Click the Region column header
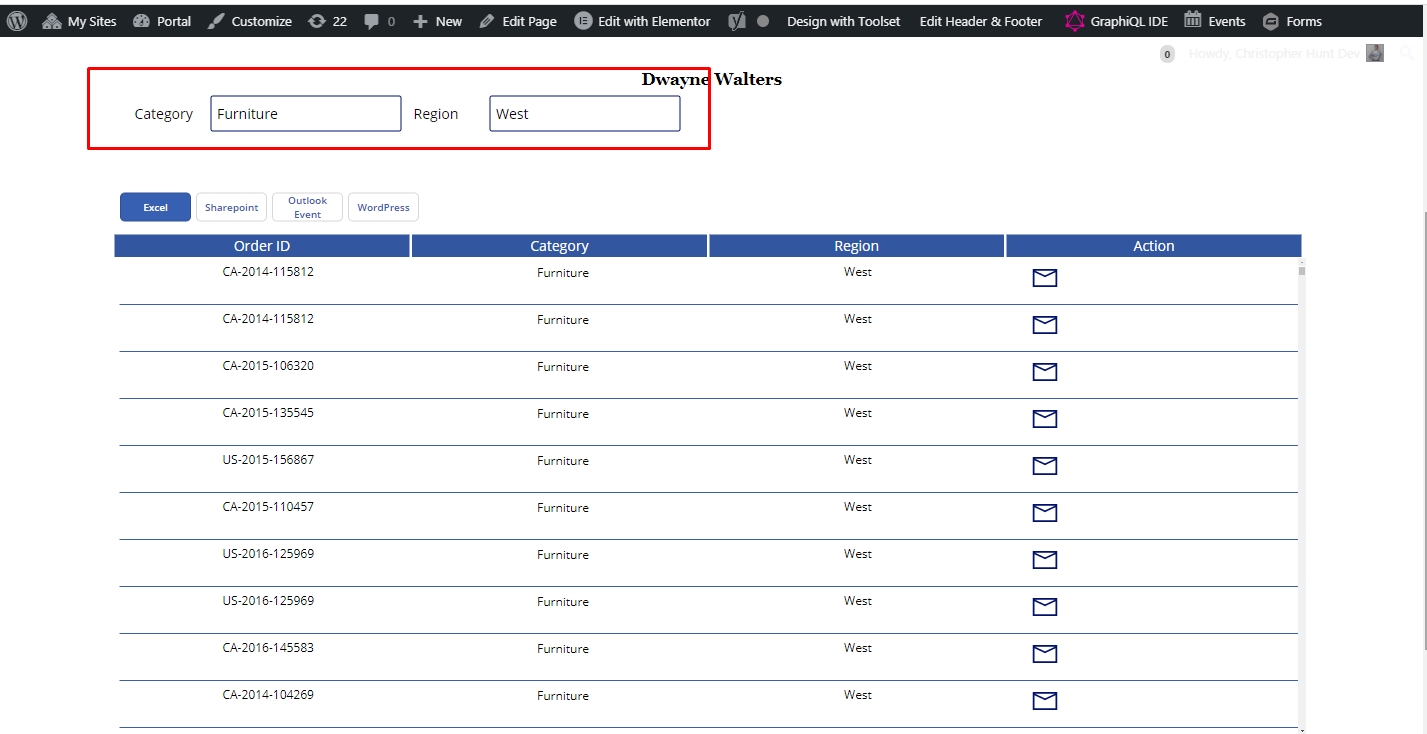 pyautogui.click(x=856, y=246)
